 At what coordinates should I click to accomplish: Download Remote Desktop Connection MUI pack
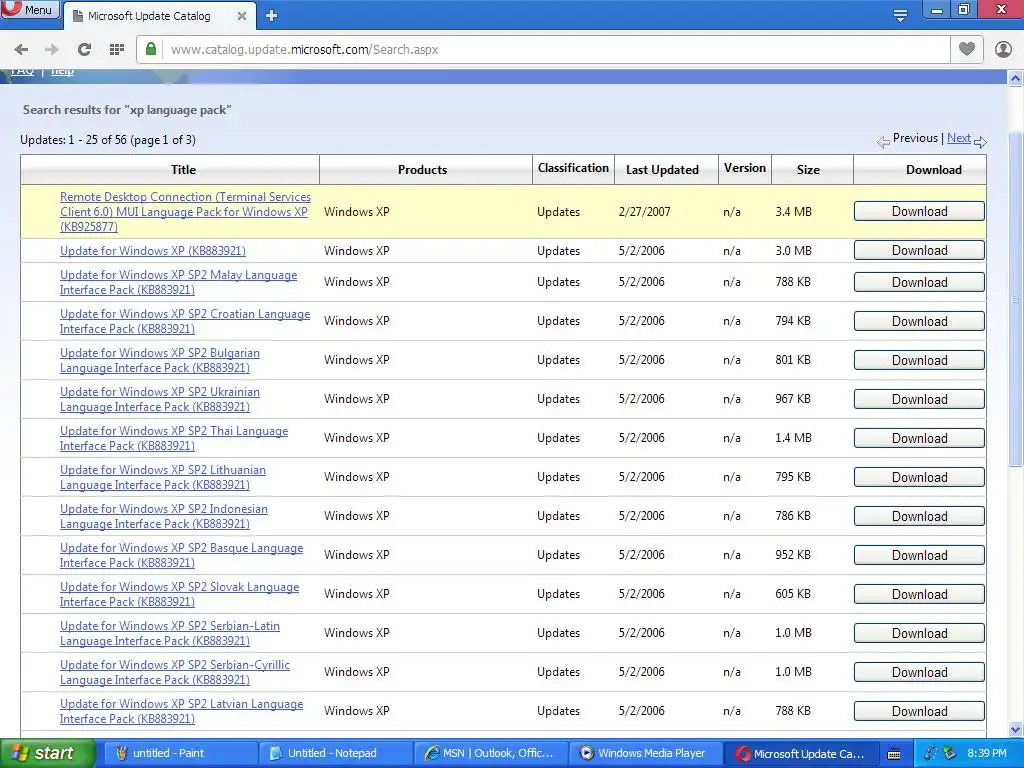(x=919, y=212)
